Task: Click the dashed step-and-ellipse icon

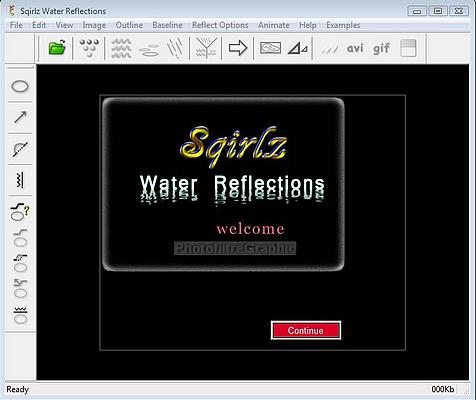Action: coord(20,263)
